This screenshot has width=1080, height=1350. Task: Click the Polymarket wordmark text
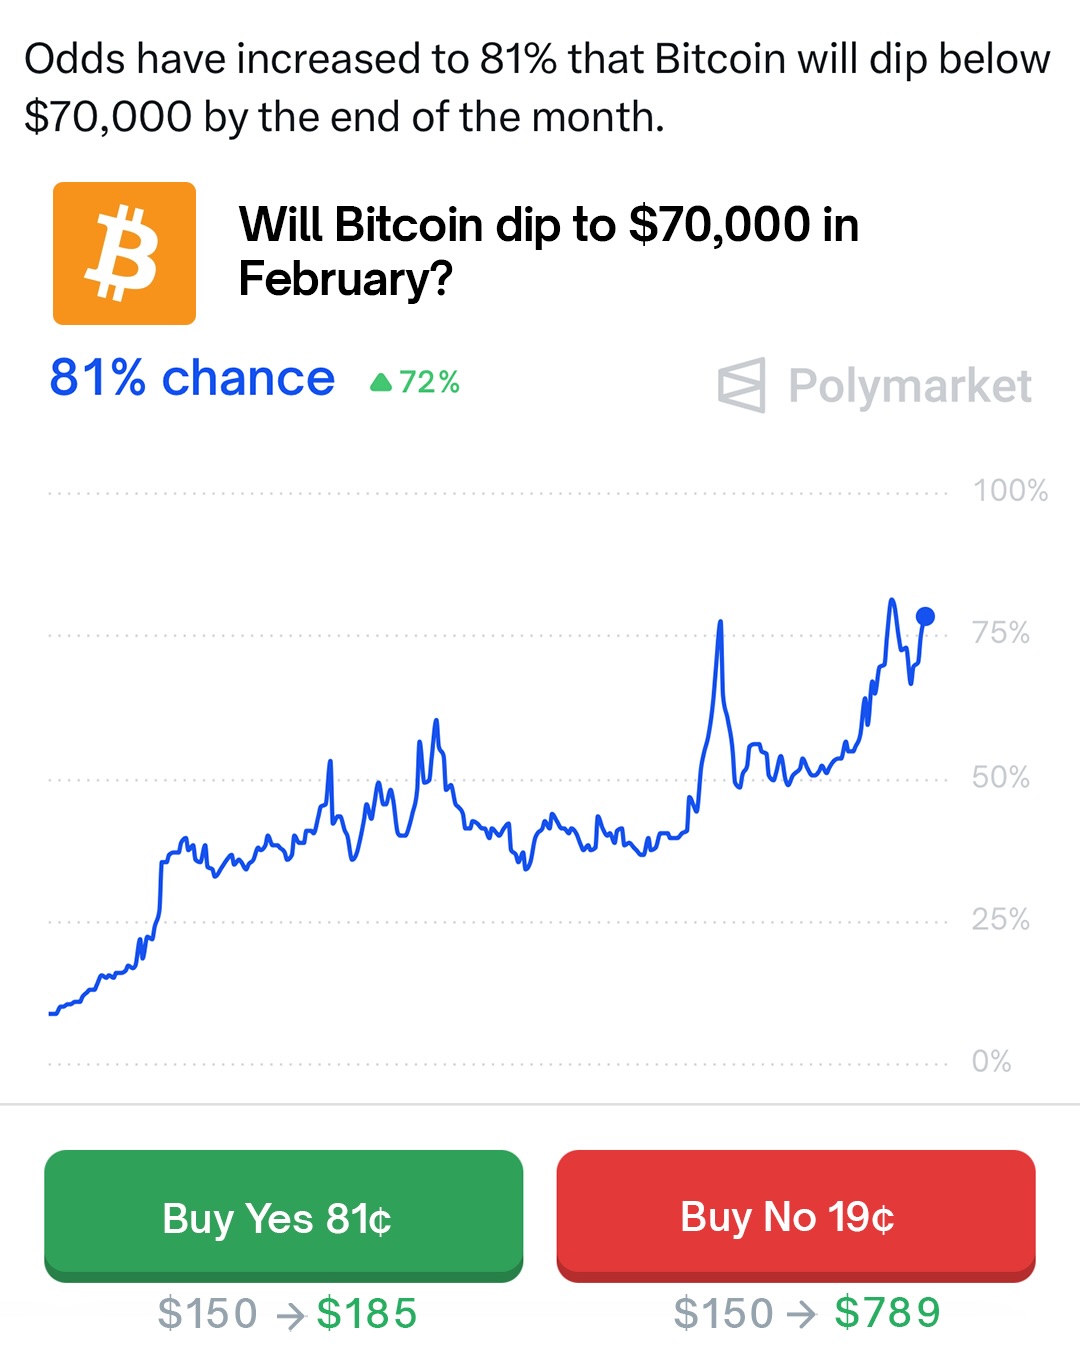point(909,385)
